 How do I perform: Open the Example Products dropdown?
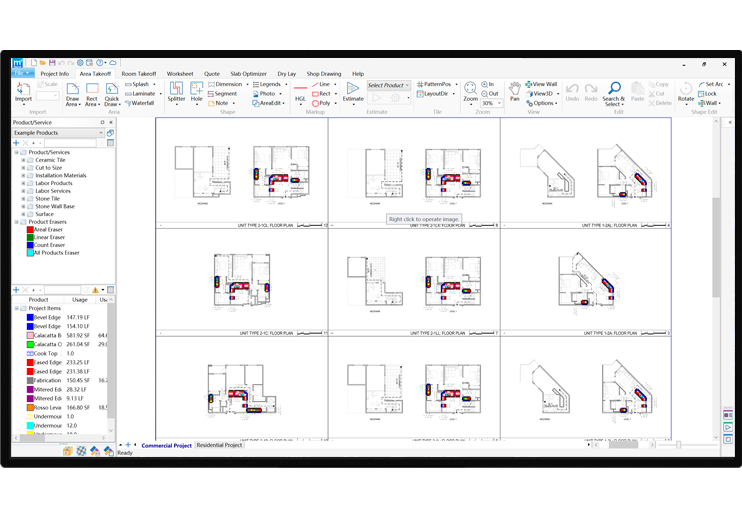click(102, 132)
